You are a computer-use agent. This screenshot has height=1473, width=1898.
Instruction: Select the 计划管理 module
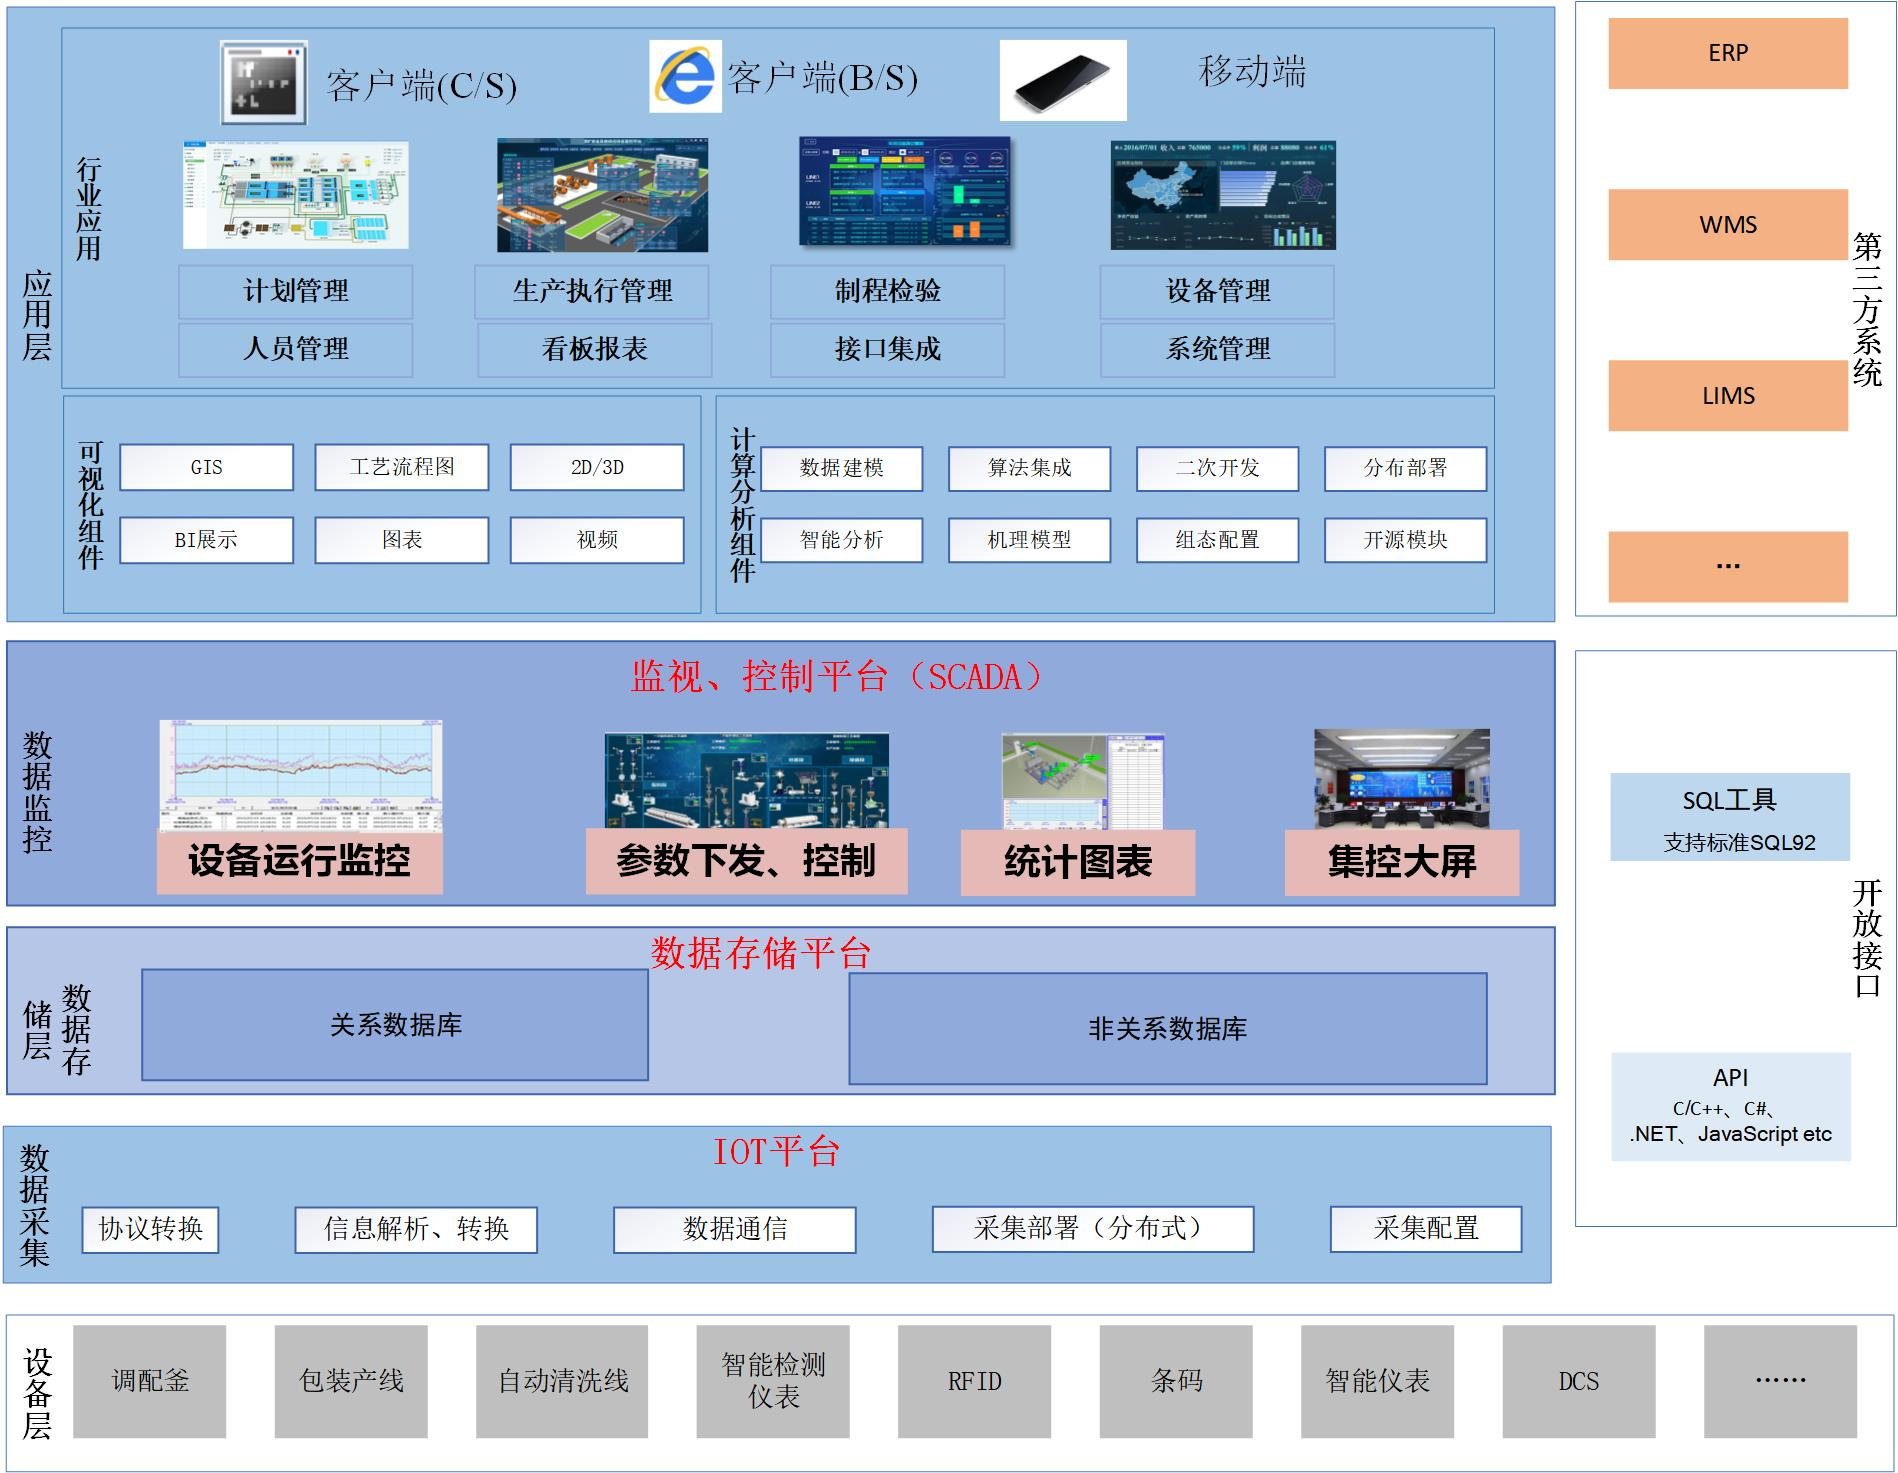pos(296,291)
